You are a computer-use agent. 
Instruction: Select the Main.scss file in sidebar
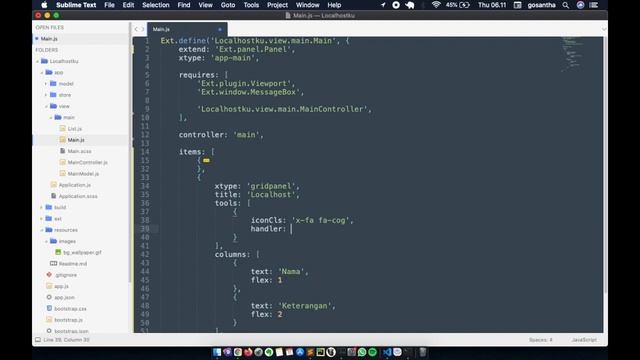pyautogui.click(x=79, y=151)
